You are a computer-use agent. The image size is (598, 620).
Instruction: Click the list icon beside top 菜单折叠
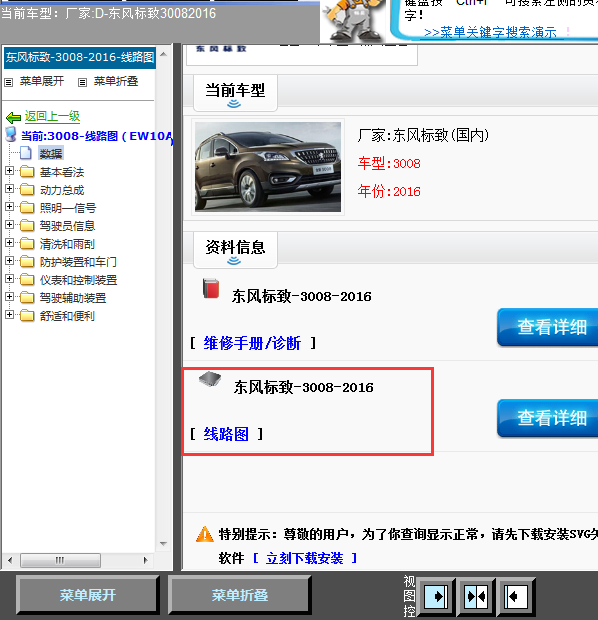[82, 82]
